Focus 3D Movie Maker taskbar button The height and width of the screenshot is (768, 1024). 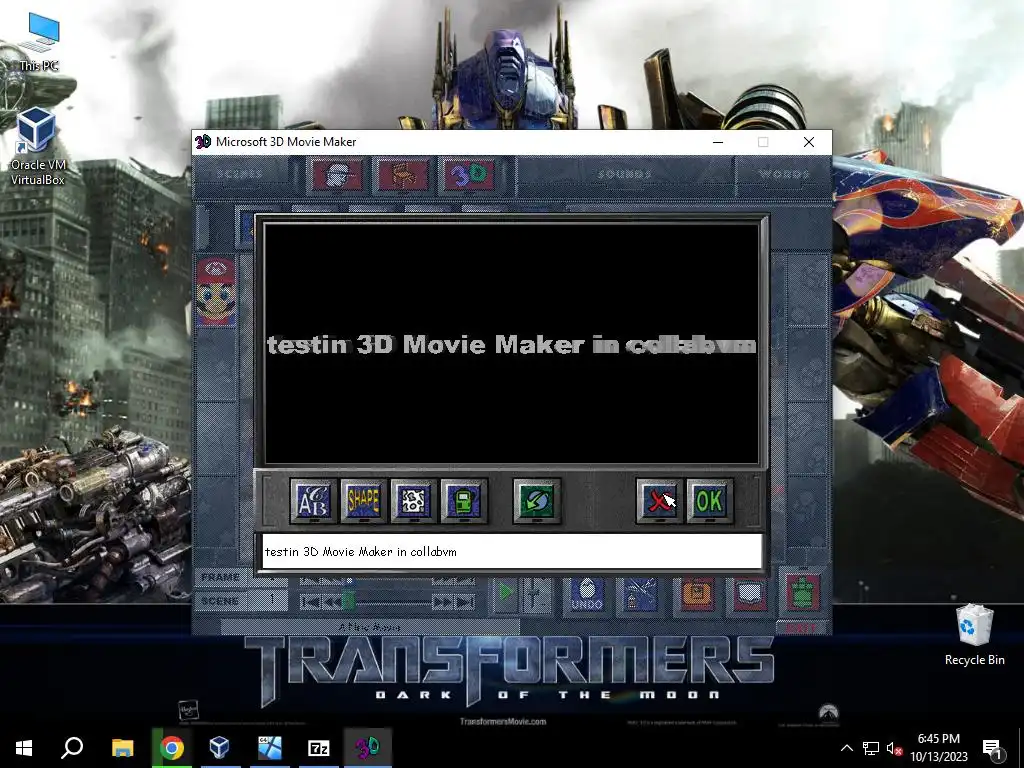(x=368, y=748)
